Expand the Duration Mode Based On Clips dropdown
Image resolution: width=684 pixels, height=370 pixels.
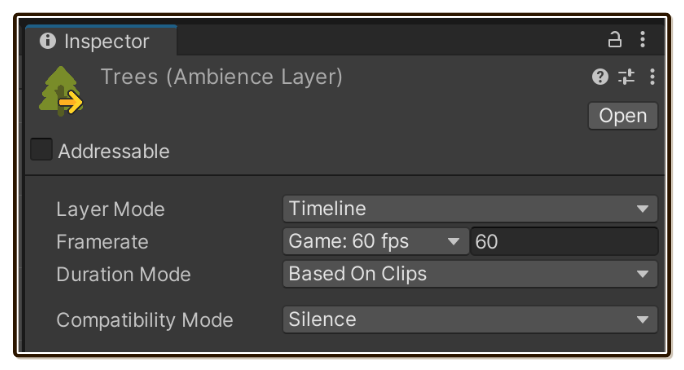pos(470,274)
